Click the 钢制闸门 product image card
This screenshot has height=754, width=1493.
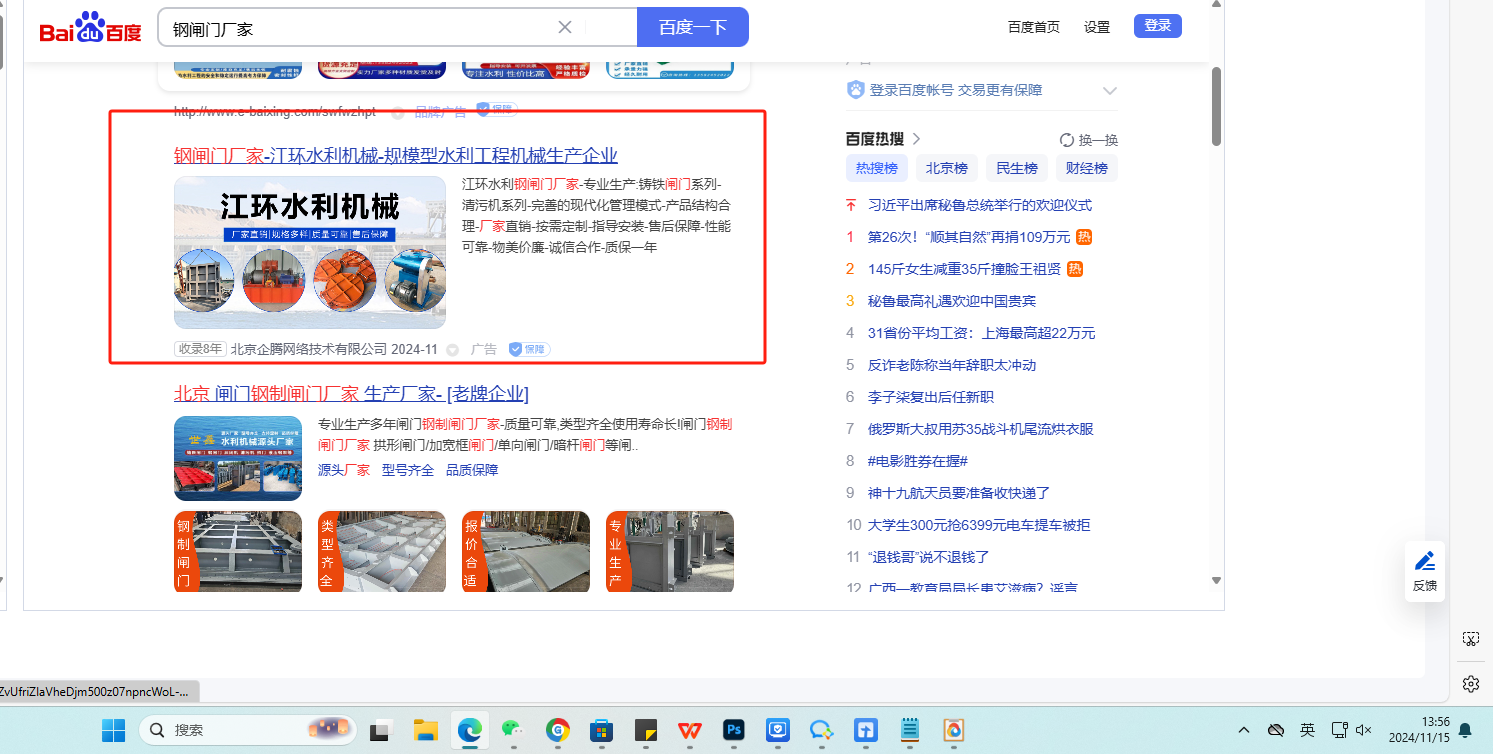(x=238, y=552)
